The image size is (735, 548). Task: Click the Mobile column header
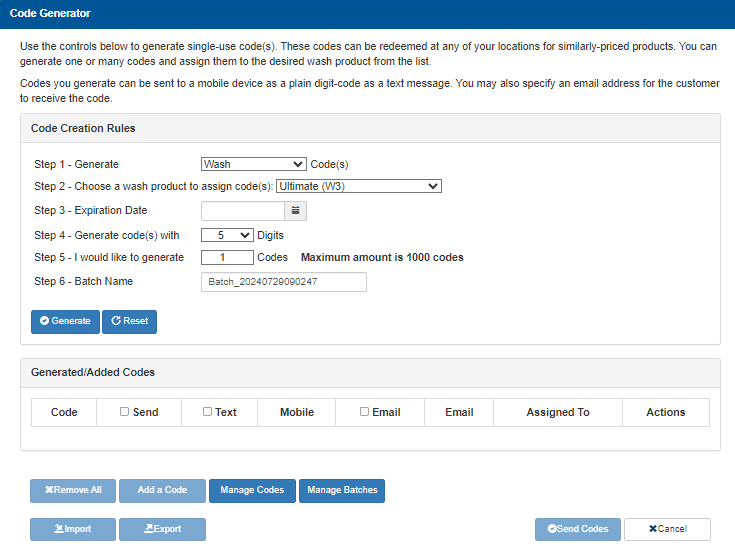(x=297, y=412)
